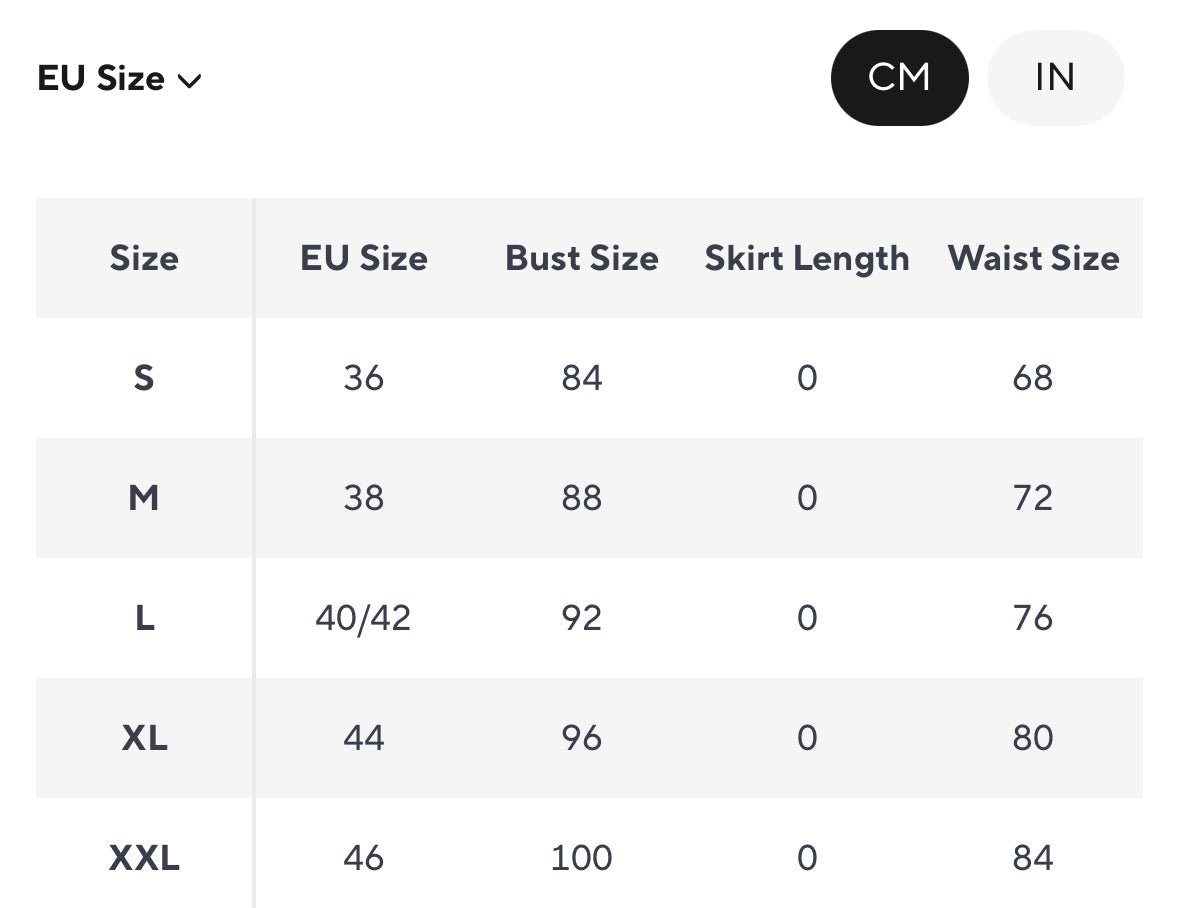Click bust size value 100
The height and width of the screenshot is (908, 1179).
click(581, 858)
